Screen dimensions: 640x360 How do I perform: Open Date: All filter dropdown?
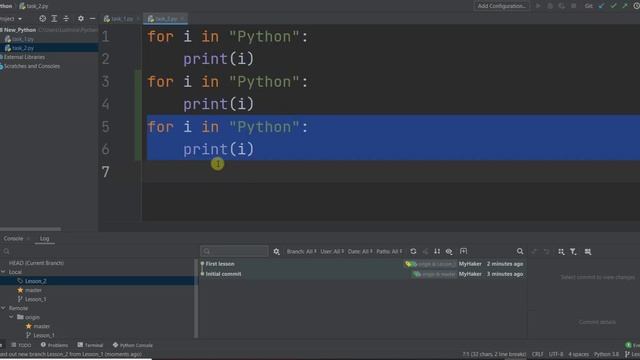pos(360,251)
